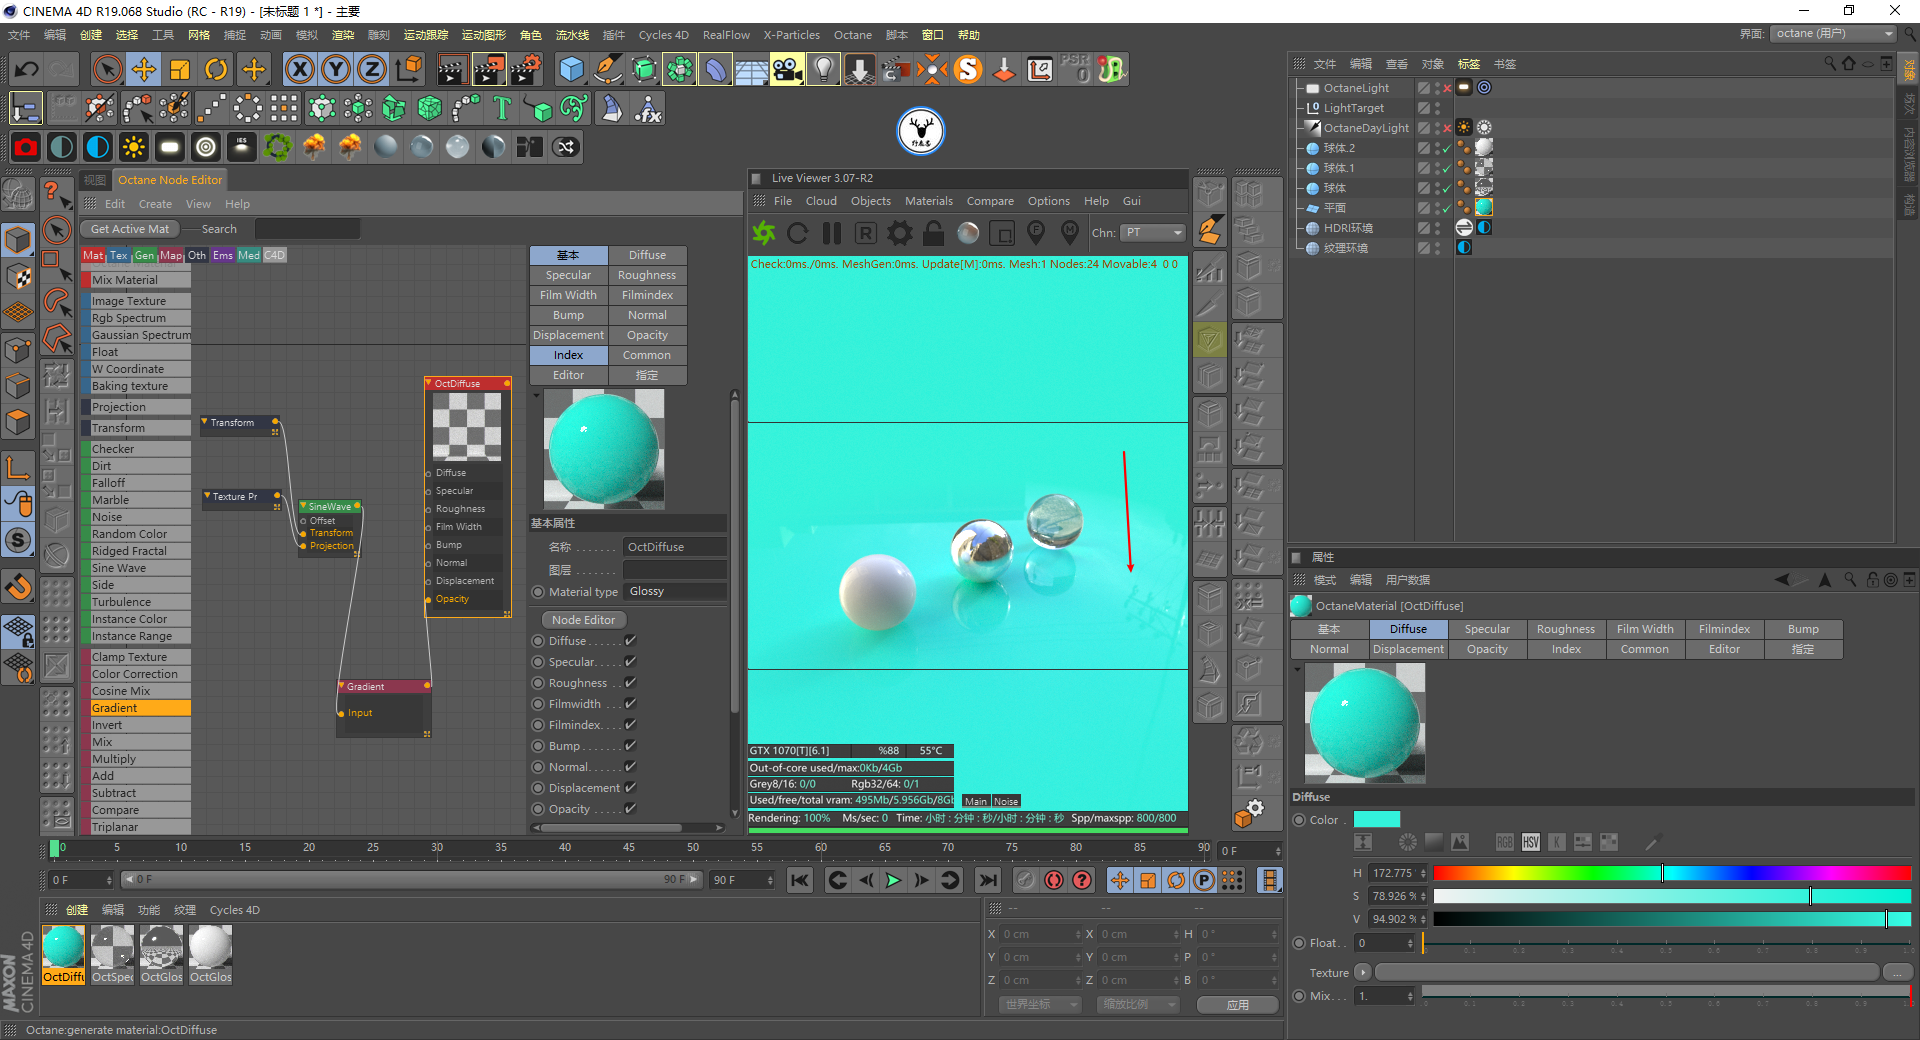Add Octane IES light icon
Screen dimensions: 1920x1040
pos(241,147)
